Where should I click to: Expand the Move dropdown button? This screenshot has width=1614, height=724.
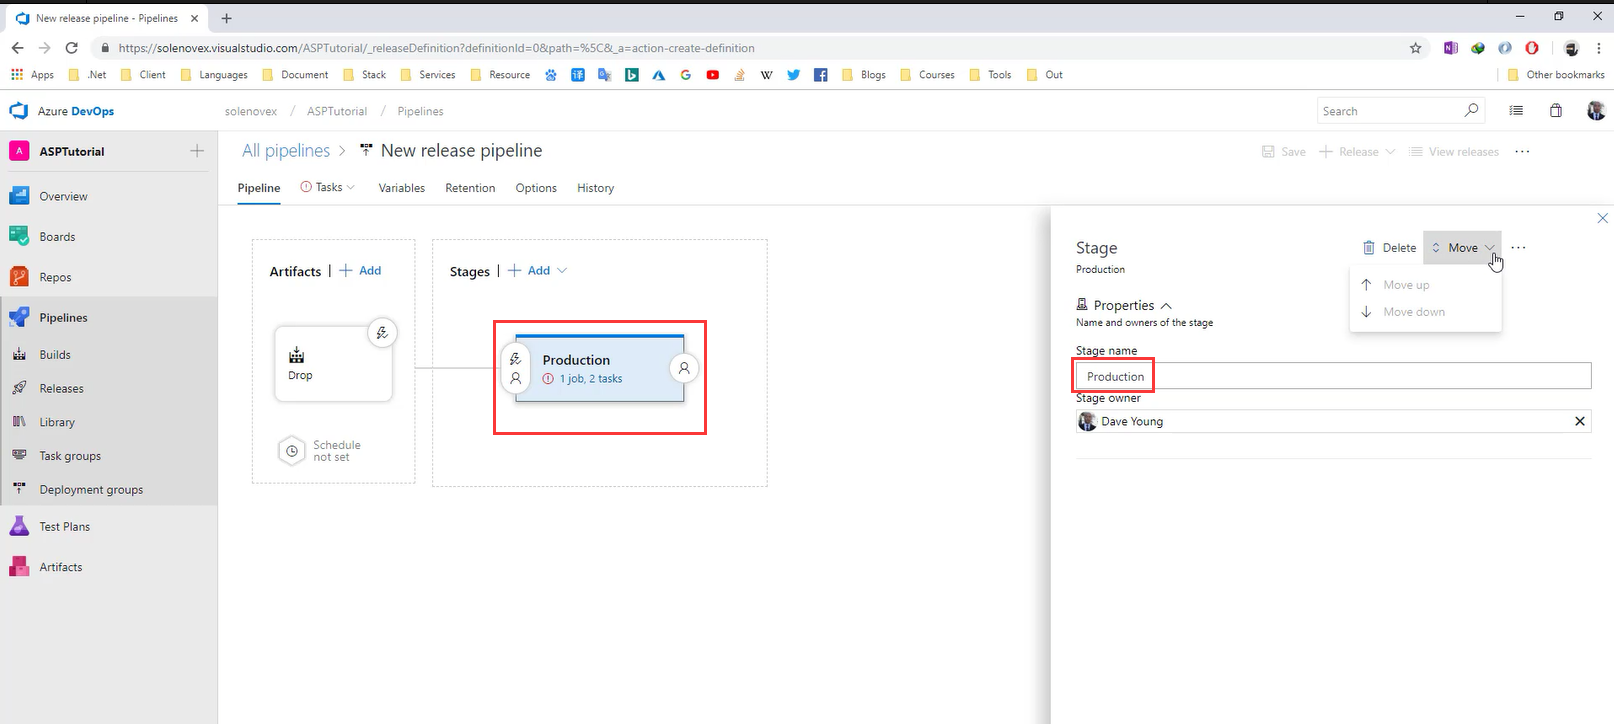pos(1462,248)
